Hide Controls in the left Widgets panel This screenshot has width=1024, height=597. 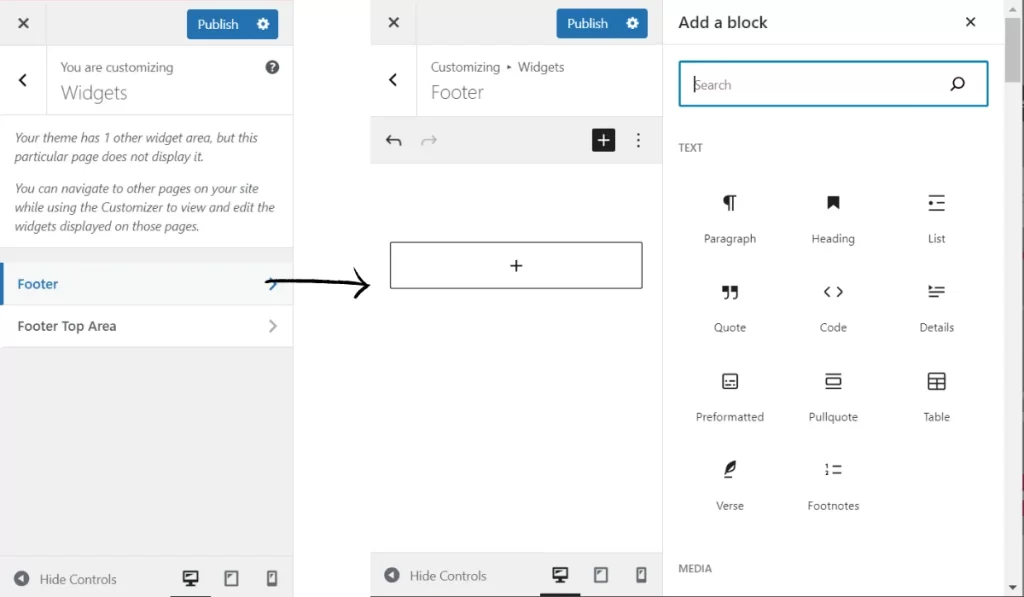(x=66, y=579)
